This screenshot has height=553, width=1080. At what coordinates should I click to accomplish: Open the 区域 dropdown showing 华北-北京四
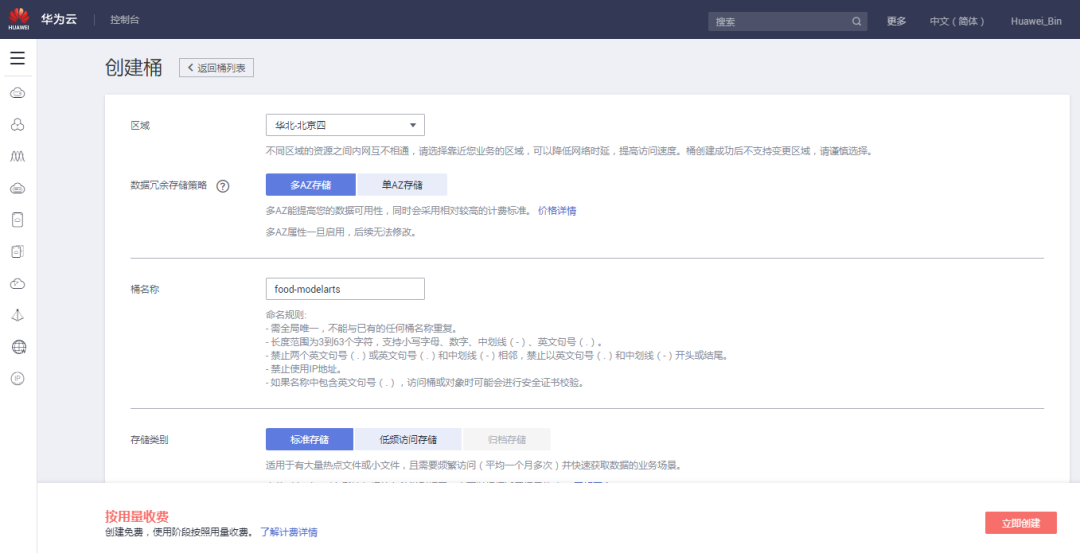[x=345, y=125]
